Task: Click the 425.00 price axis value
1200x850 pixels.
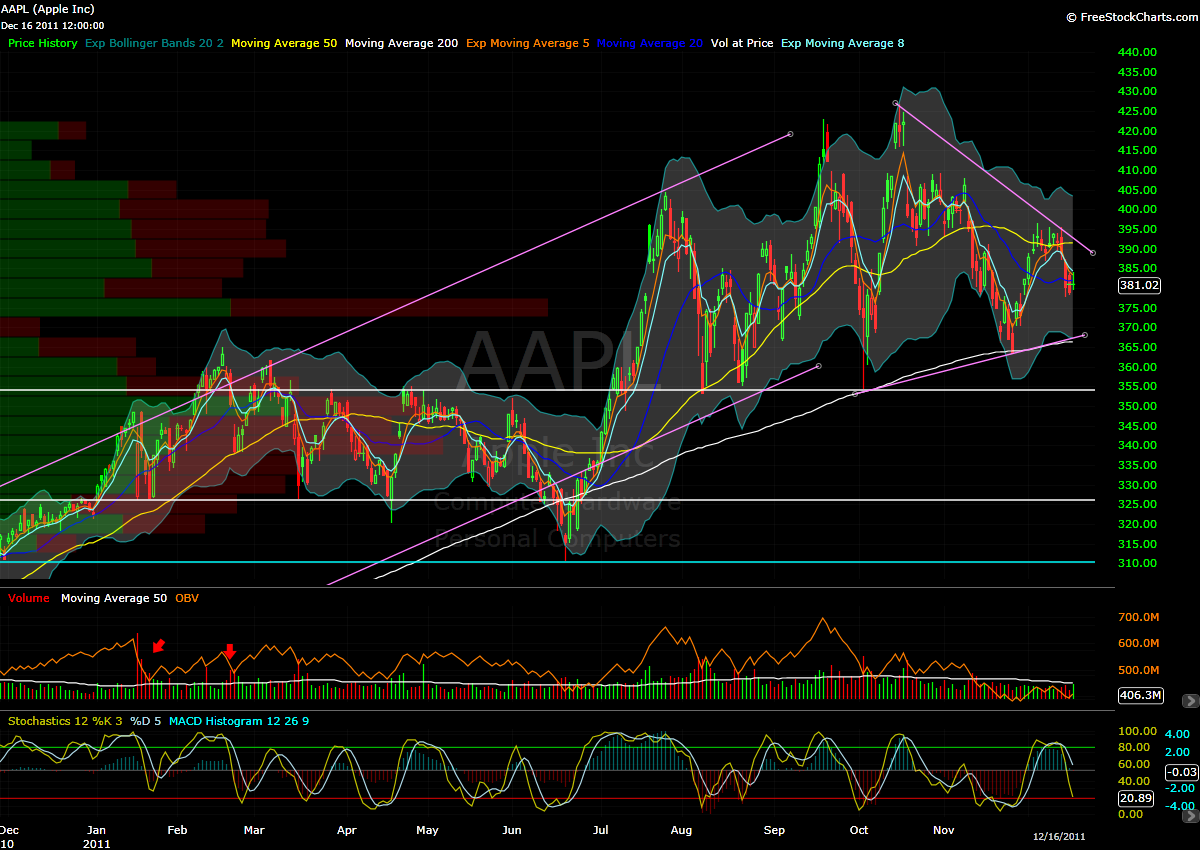Action: (x=1139, y=111)
